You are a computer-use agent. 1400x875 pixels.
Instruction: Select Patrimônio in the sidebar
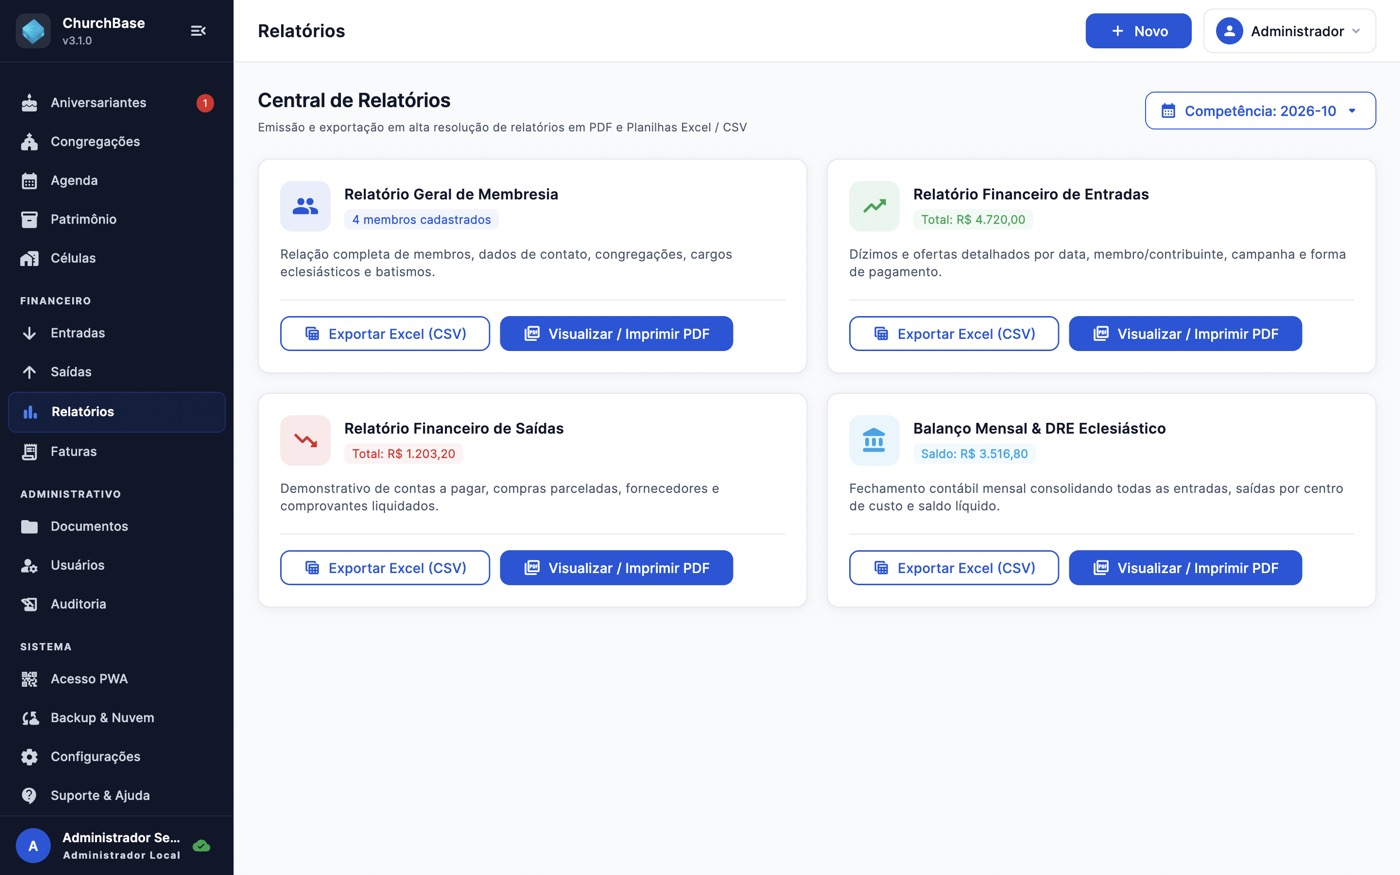click(117, 220)
